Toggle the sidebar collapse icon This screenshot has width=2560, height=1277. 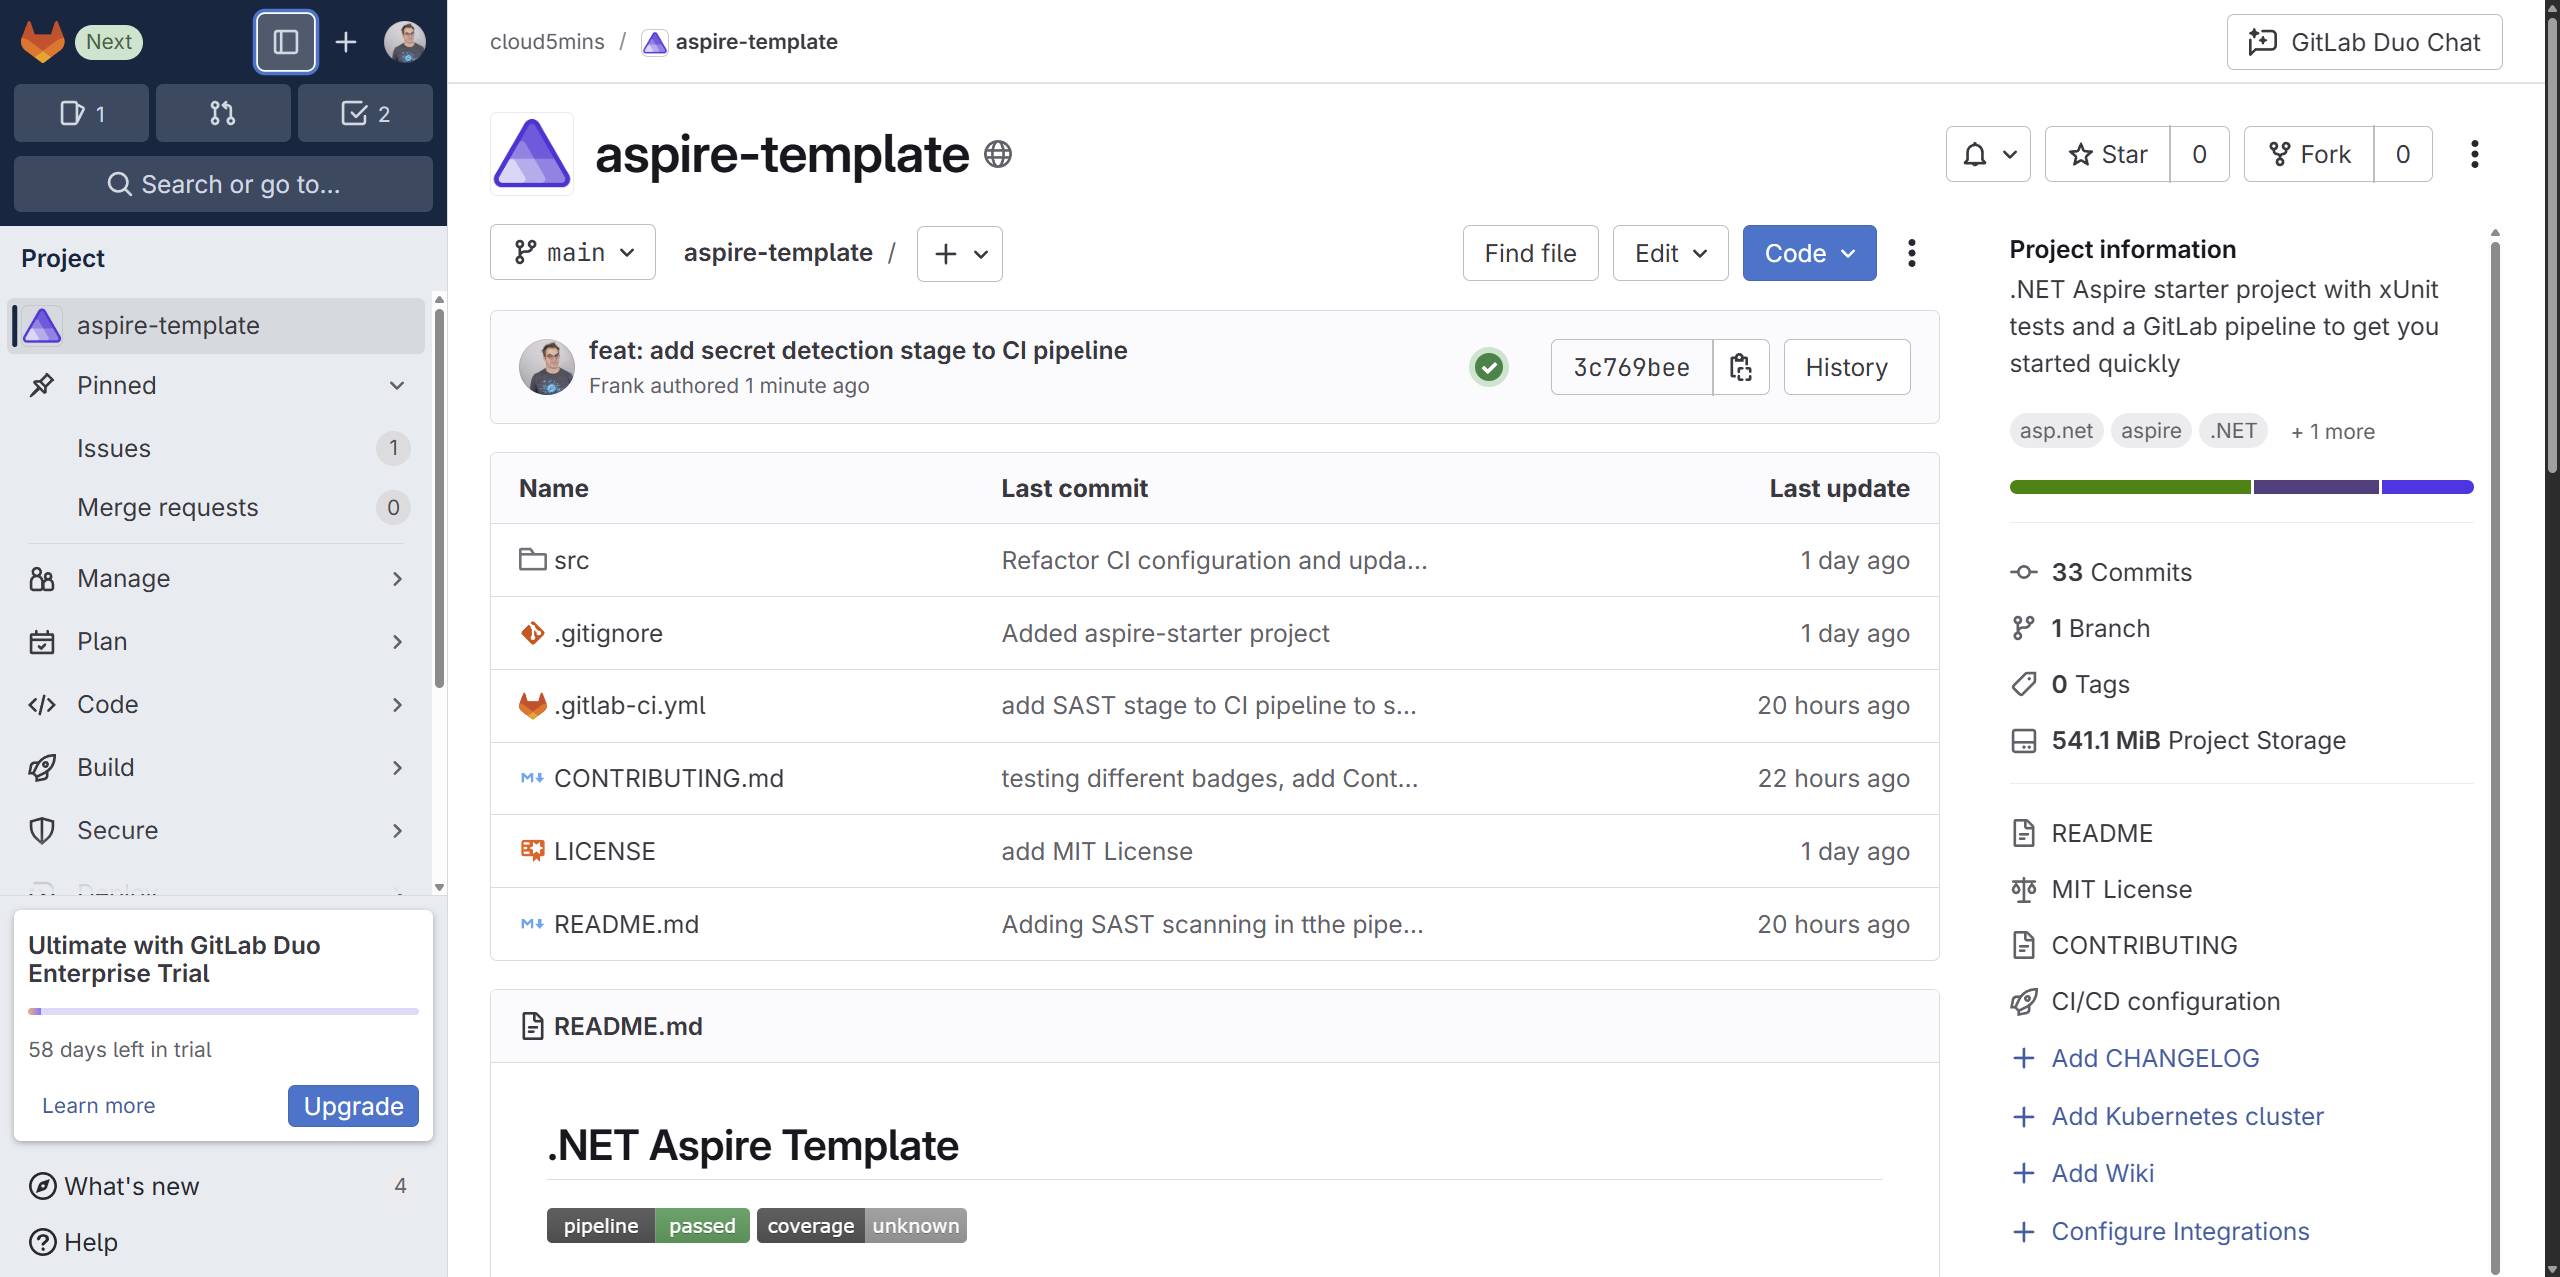[x=286, y=42]
